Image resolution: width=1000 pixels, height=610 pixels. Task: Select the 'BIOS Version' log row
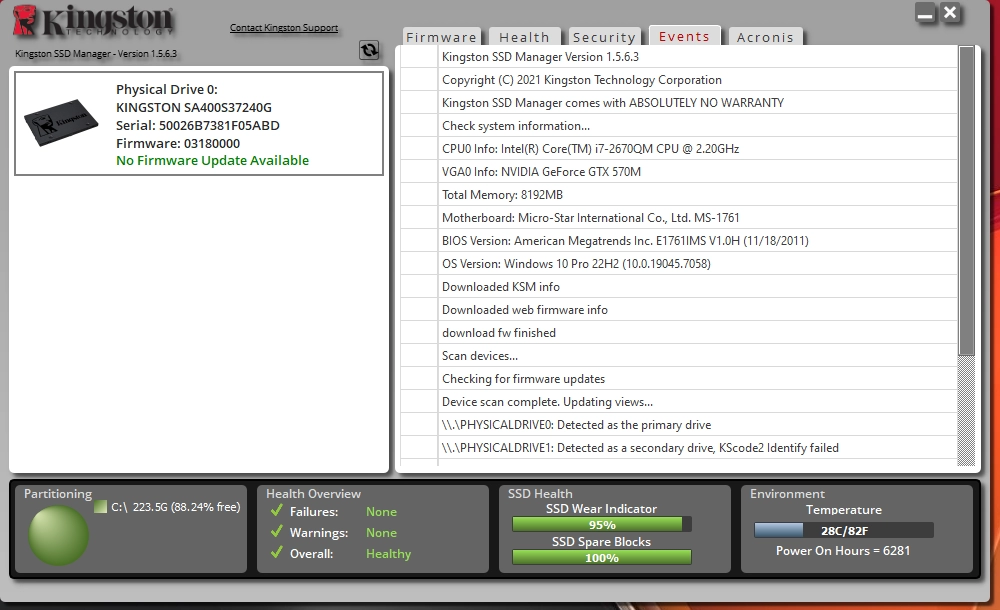click(679, 241)
